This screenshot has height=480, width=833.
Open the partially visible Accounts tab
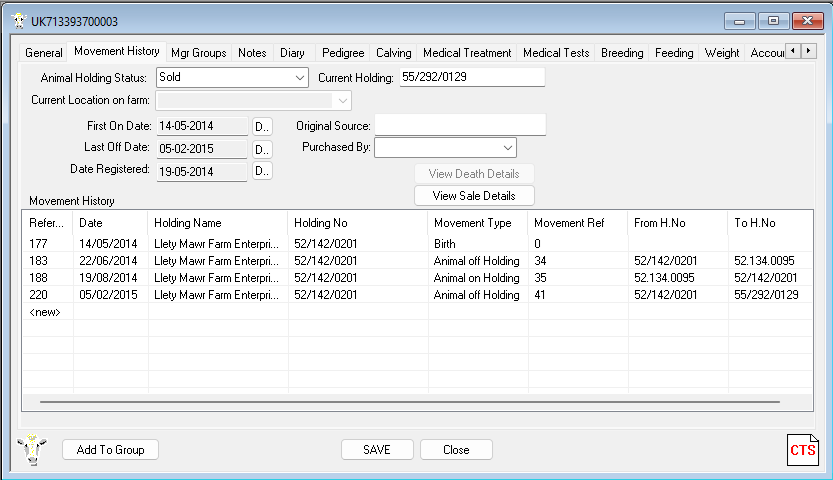click(x=766, y=53)
